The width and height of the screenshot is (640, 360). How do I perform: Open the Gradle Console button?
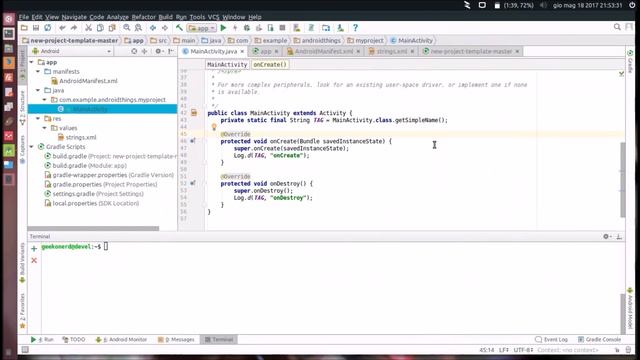click(x=599, y=339)
